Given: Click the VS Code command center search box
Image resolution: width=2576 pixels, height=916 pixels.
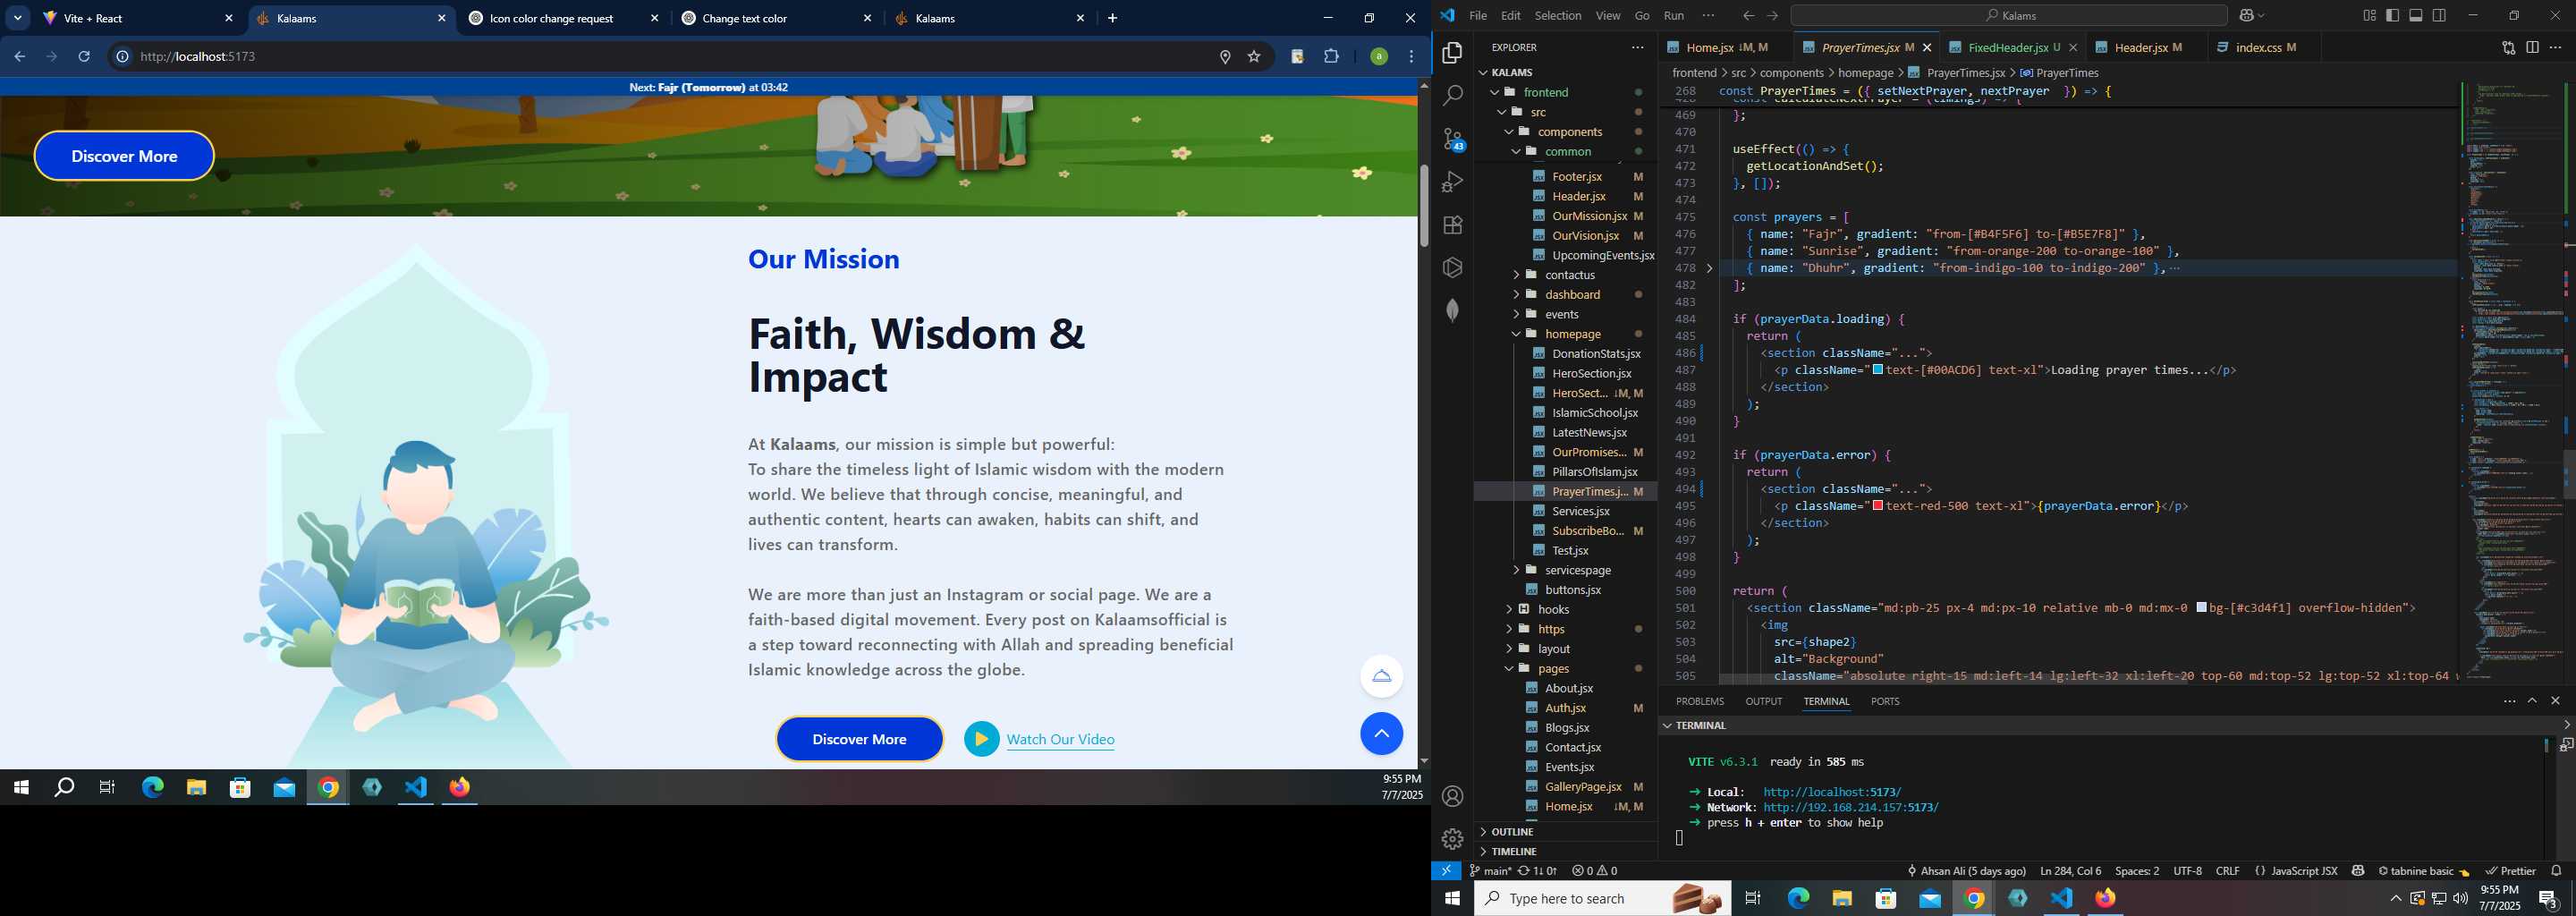Looking at the screenshot, I should (2009, 15).
